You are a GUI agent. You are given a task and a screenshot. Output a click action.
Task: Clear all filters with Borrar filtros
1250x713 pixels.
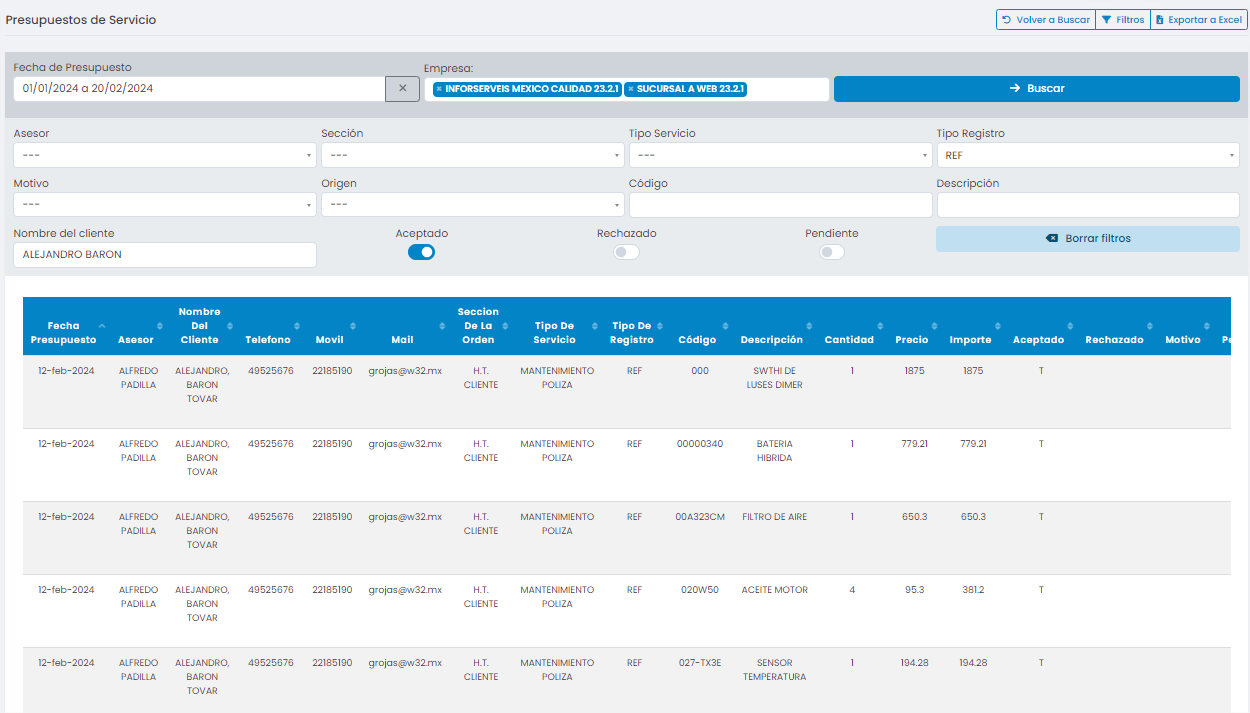1088,239
